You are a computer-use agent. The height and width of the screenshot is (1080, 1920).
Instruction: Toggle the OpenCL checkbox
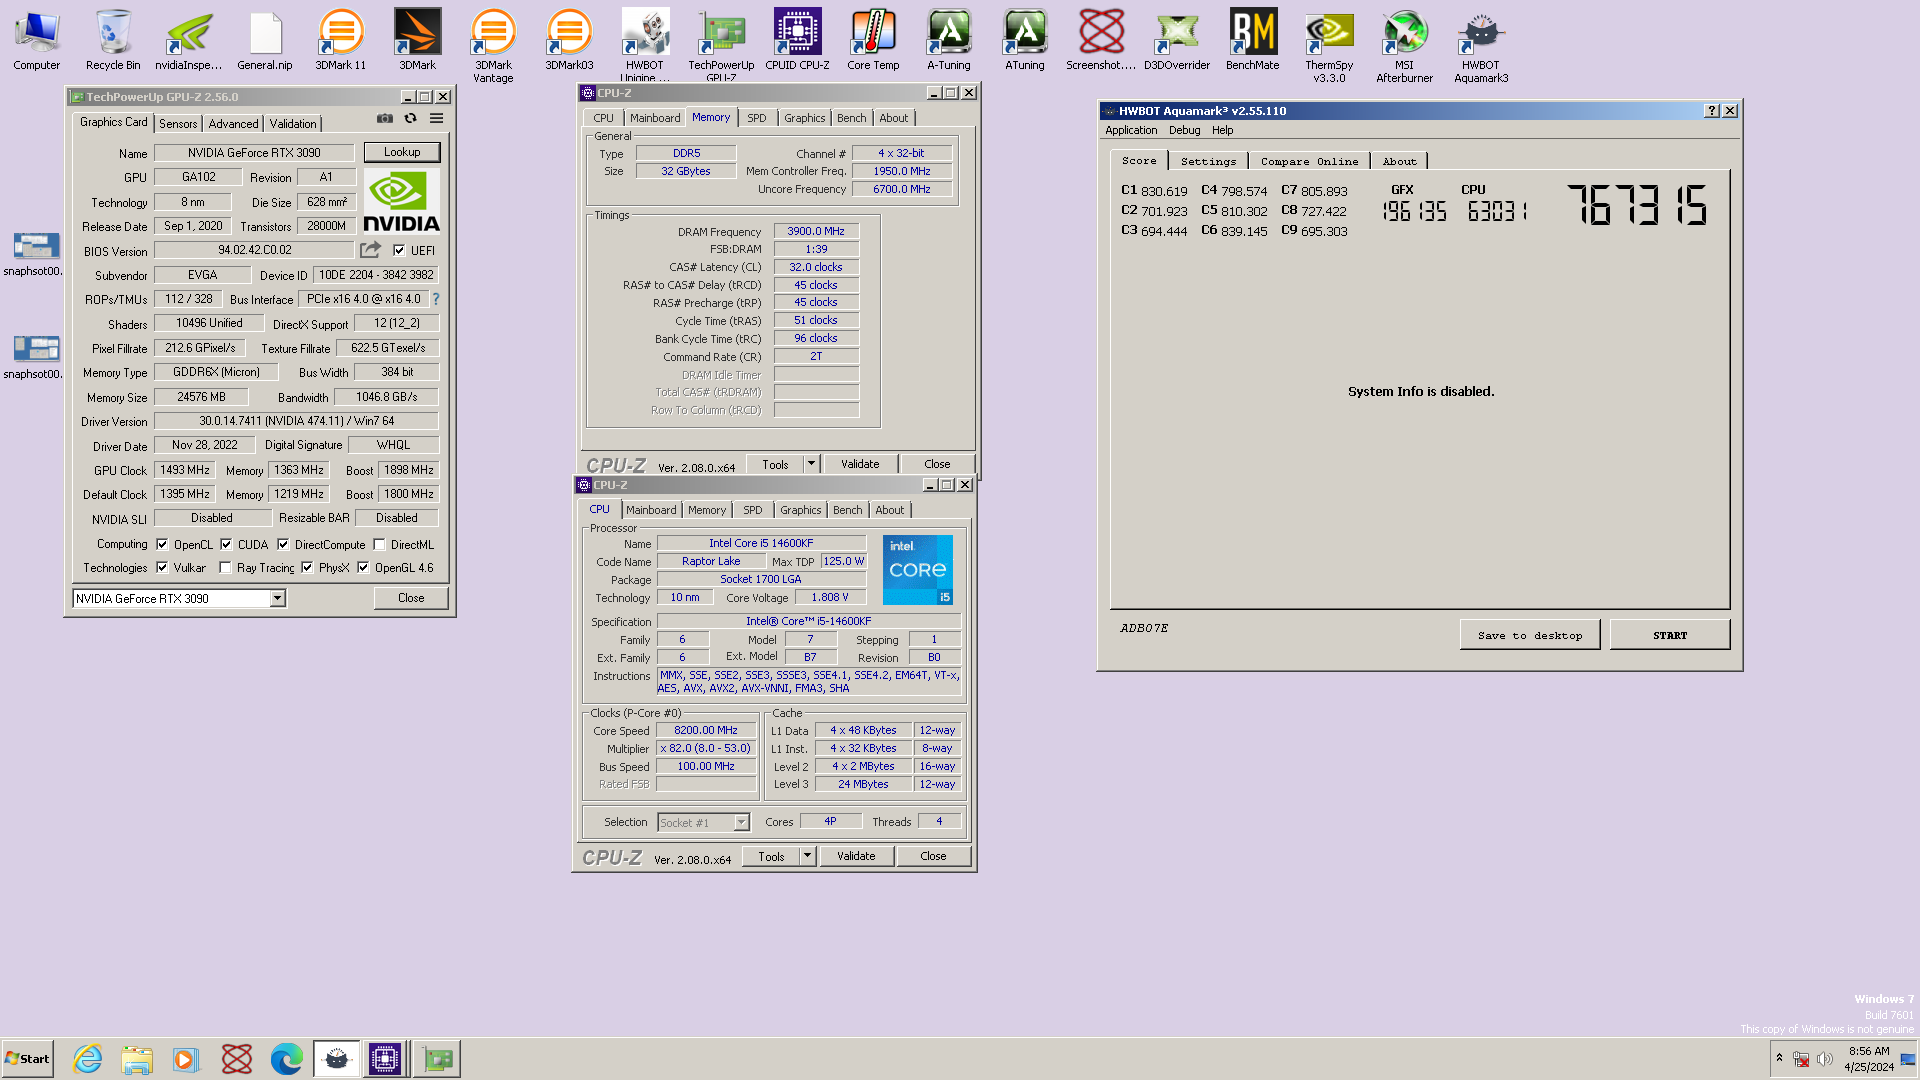[162, 544]
